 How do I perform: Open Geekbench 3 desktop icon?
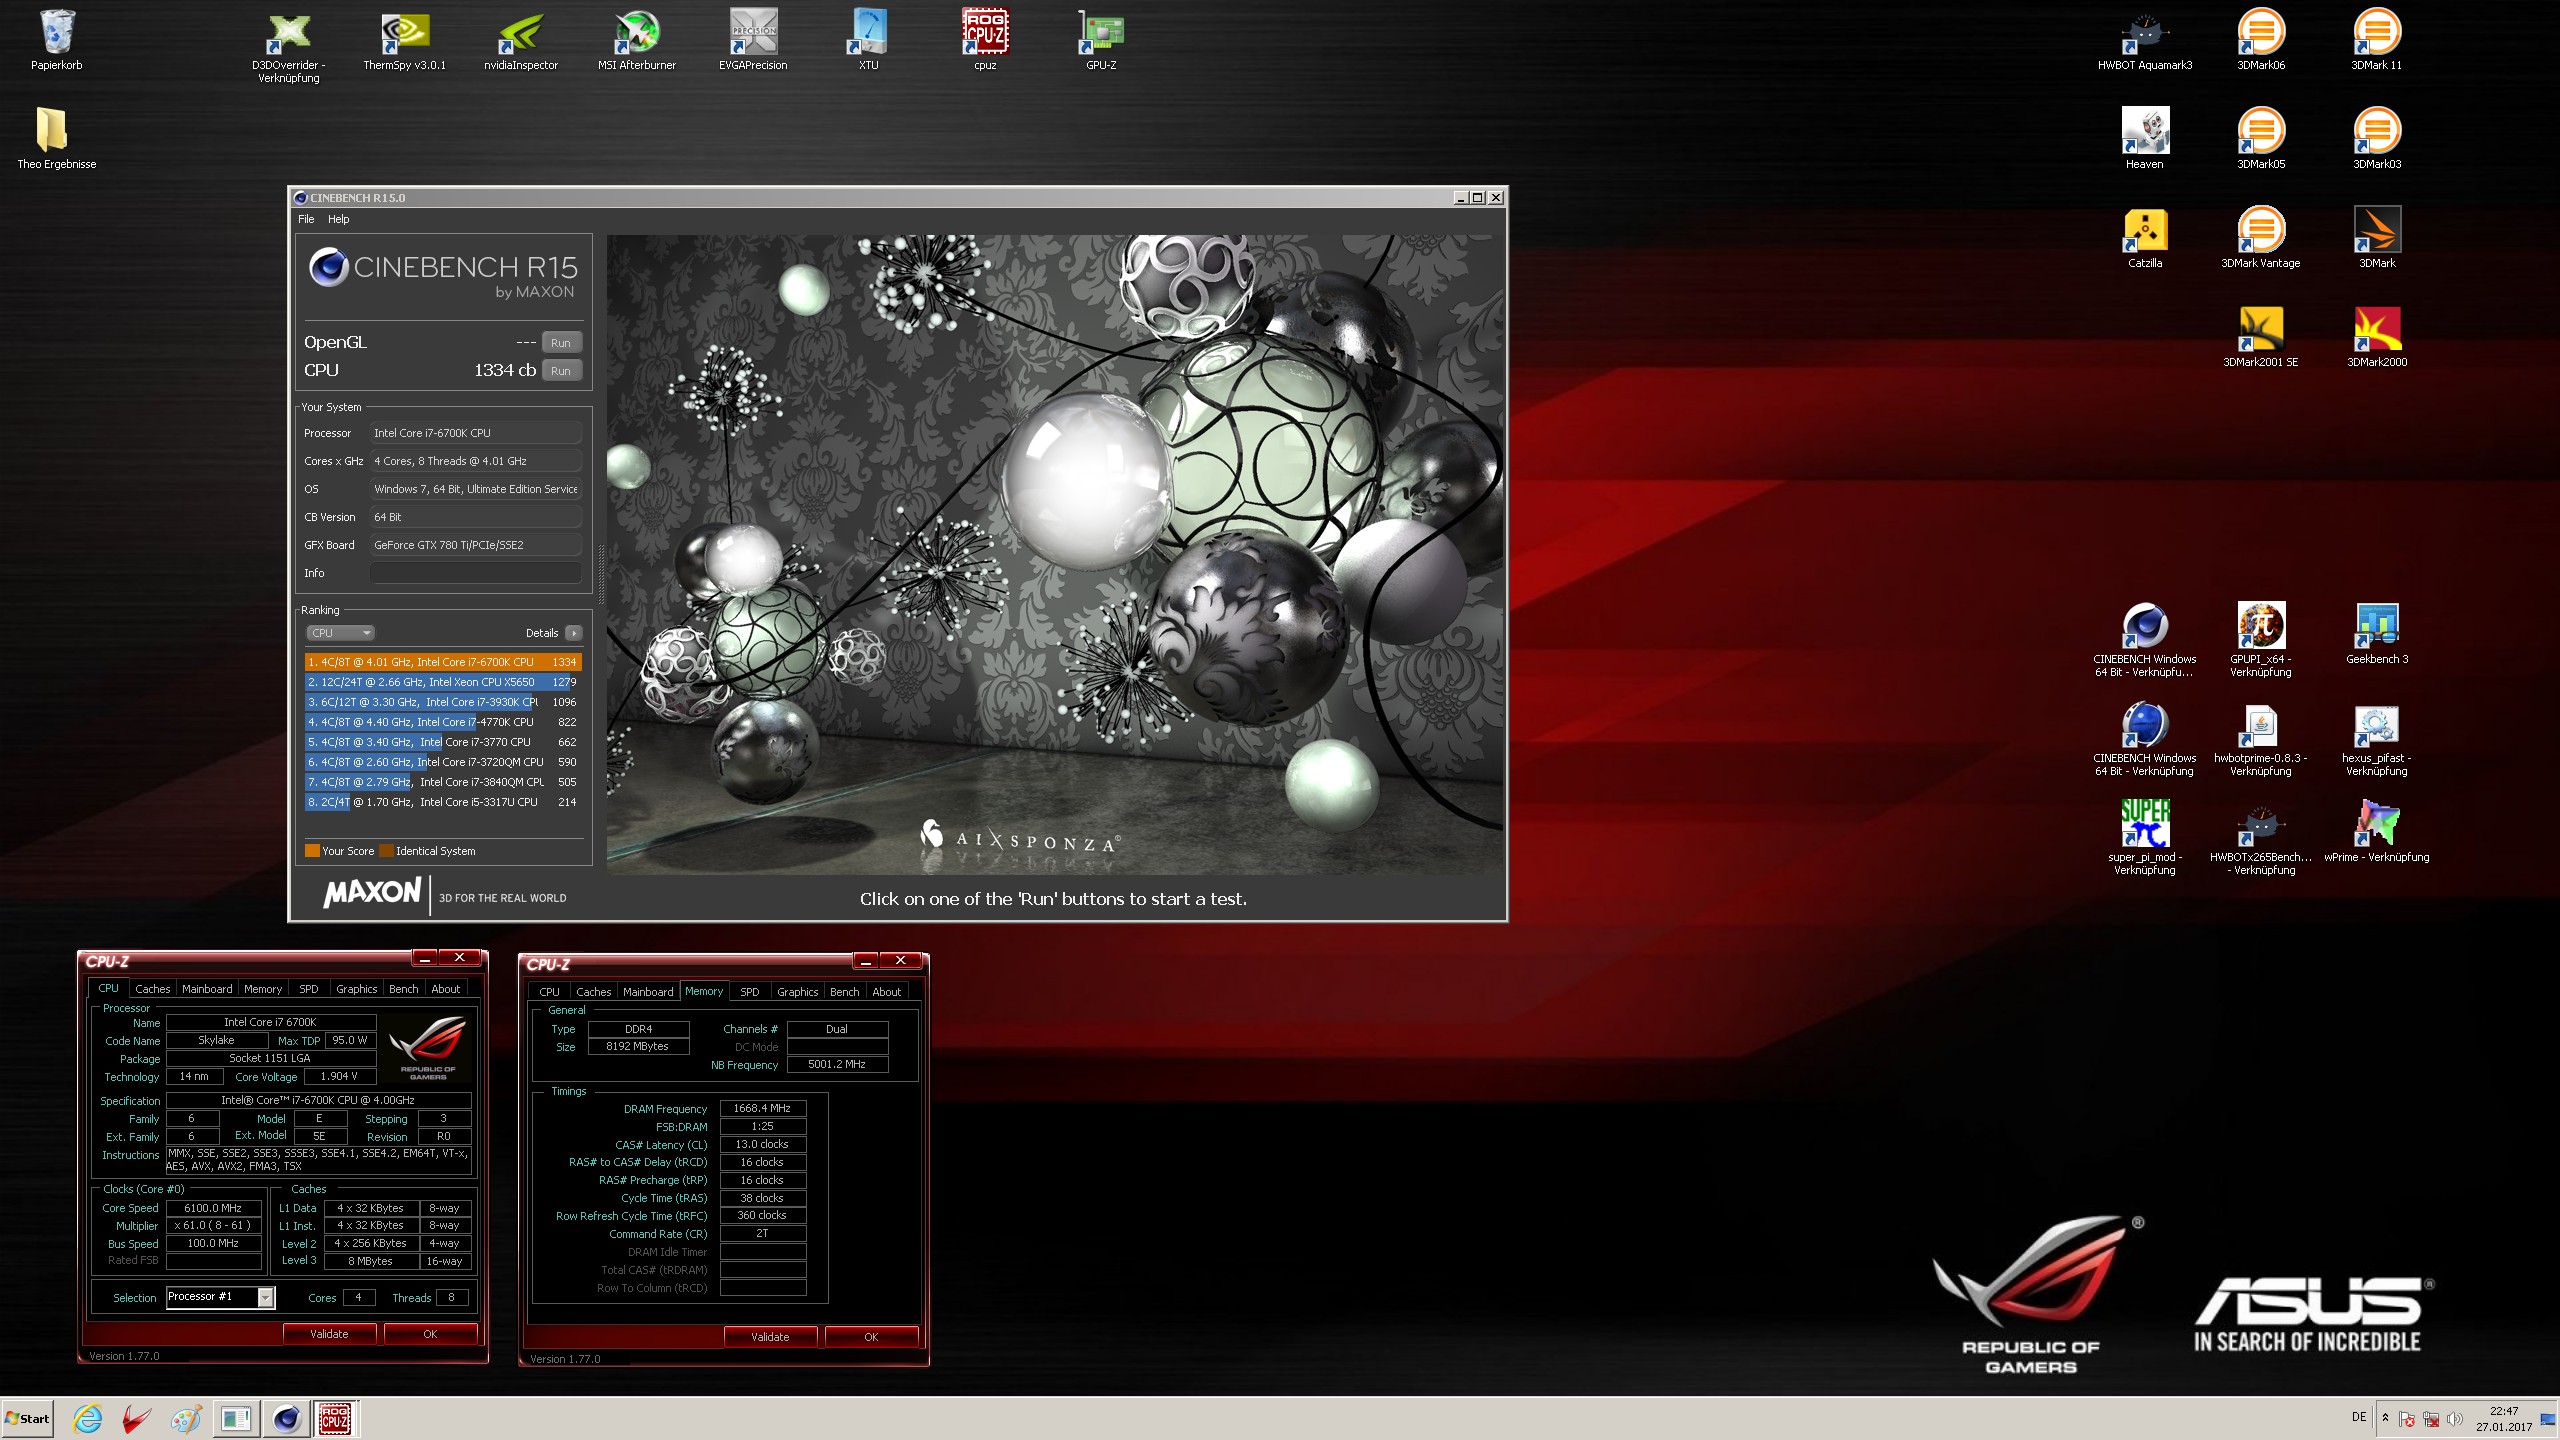tap(2377, 634)
